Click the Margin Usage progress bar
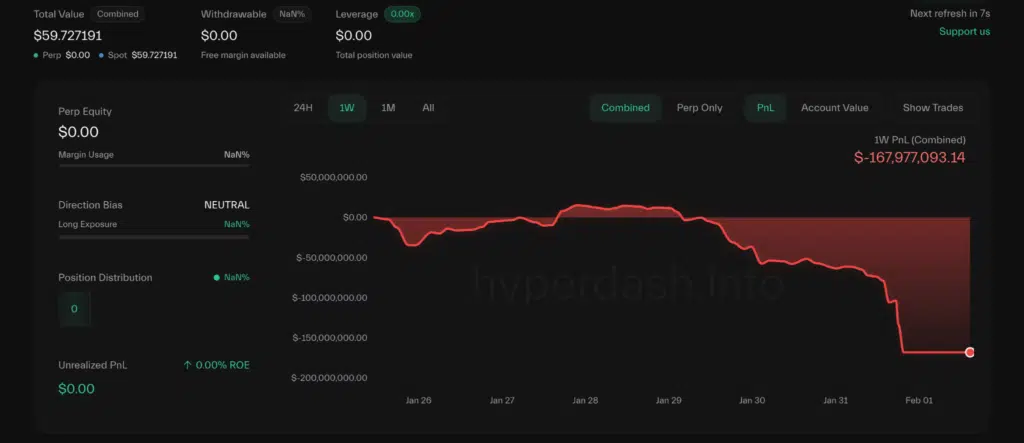This screenshot has width=1024, height=443. tap(154, 166)
